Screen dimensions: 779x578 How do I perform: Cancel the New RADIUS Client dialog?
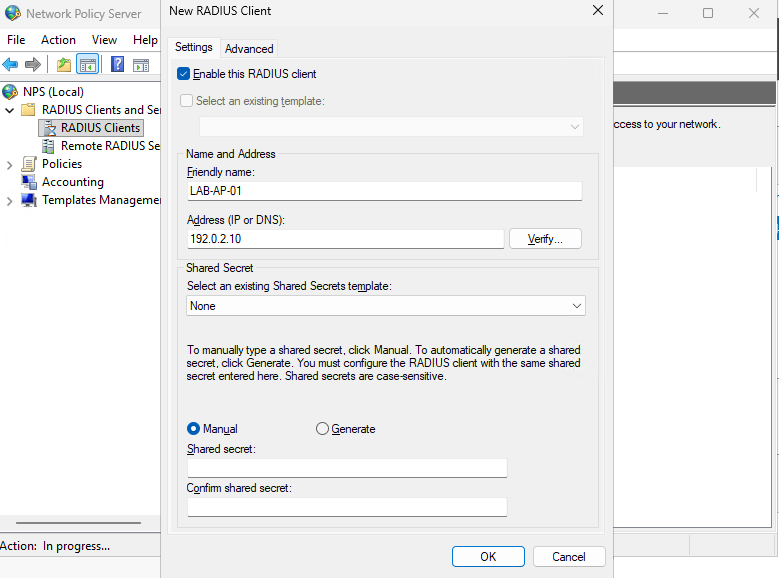point(569,557)
